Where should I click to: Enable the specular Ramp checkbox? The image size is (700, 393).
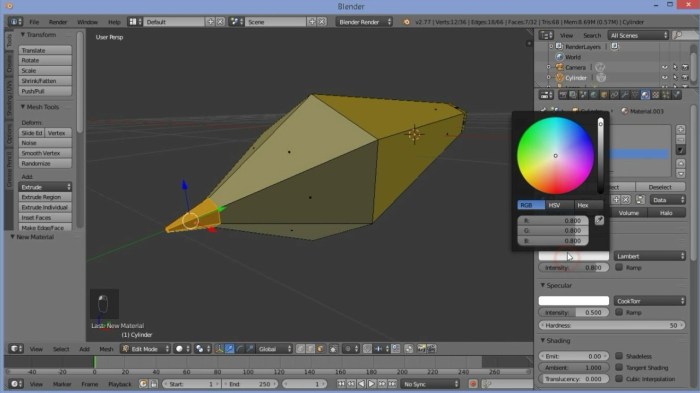pyautogui.click(x=619, y=312)
